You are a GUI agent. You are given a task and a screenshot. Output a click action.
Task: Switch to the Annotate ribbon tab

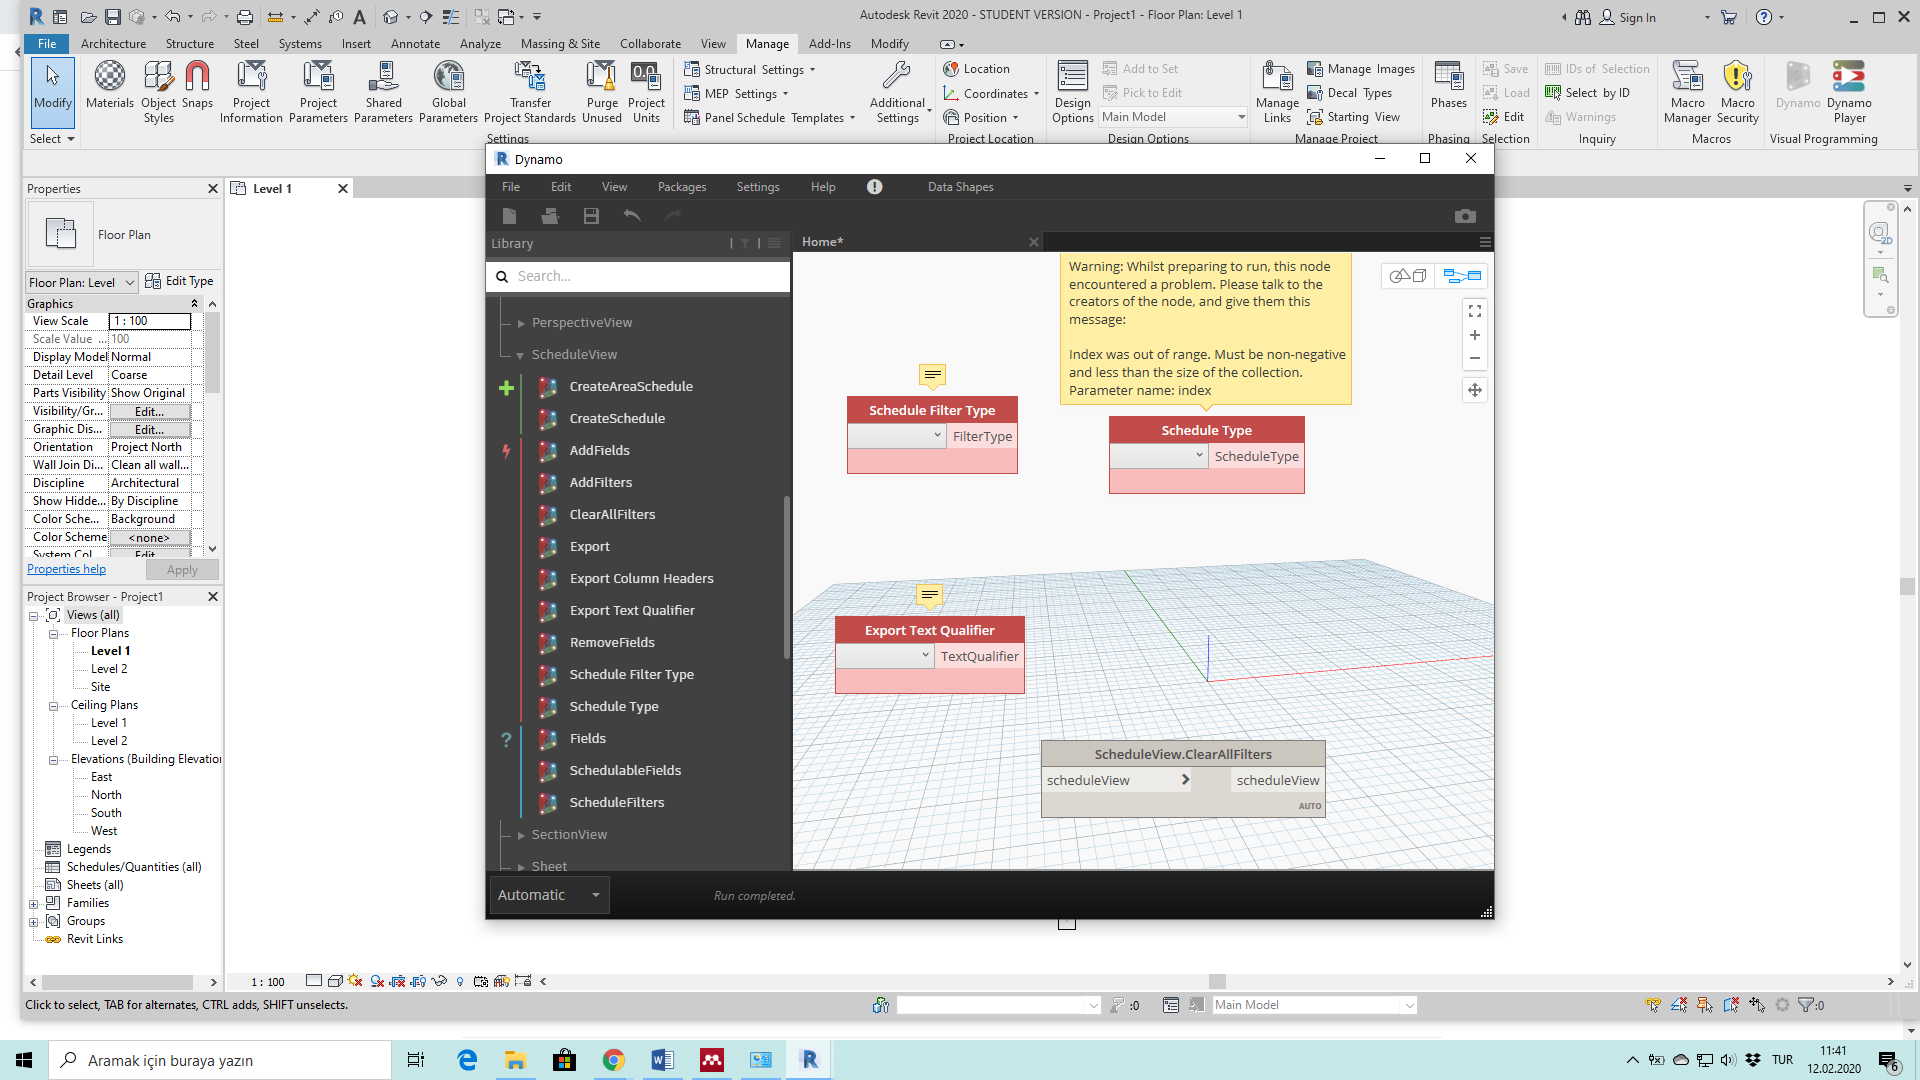pos(415,44)
